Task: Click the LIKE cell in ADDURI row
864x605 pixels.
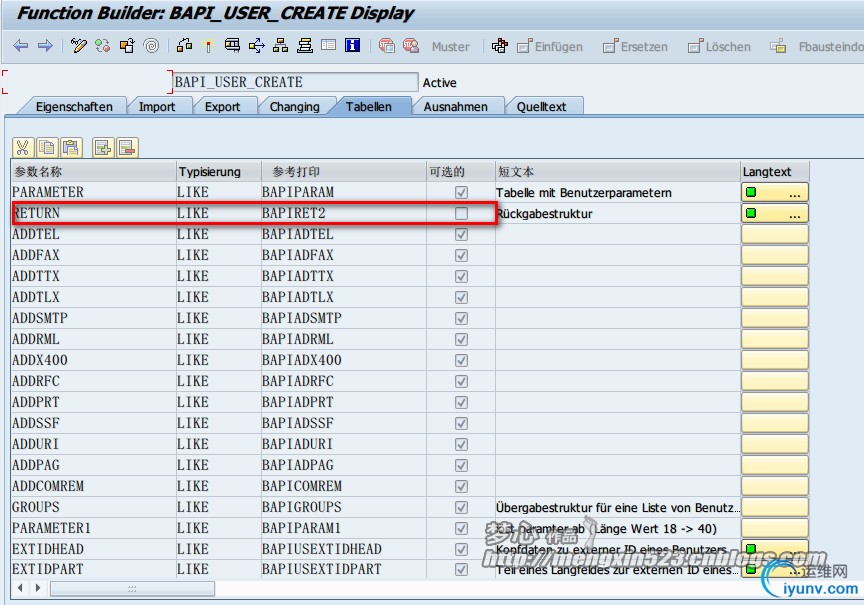Action: coord(219,444)
